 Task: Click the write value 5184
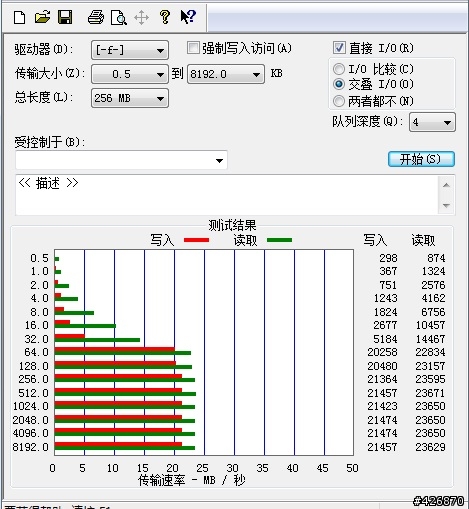386,339
